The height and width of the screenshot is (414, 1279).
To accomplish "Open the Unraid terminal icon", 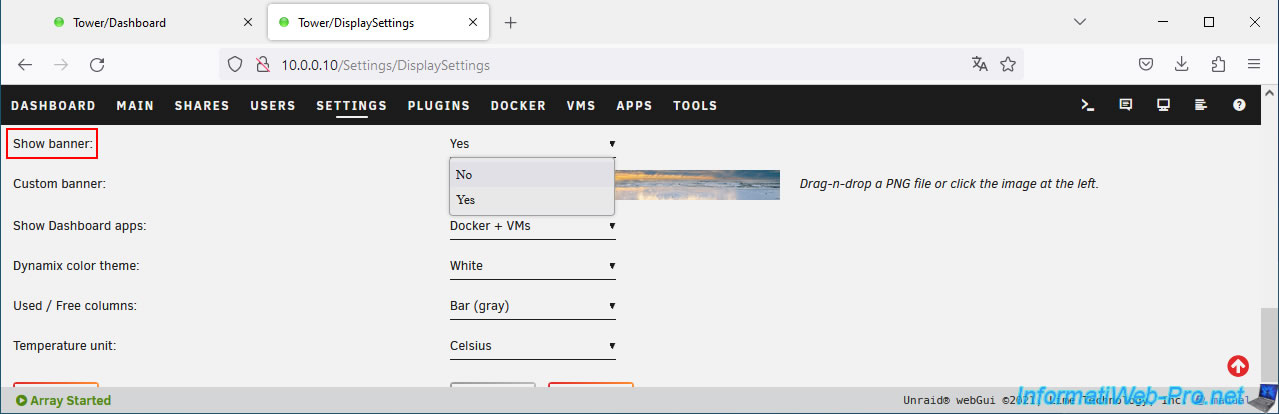I will [x=1088, y=105].
